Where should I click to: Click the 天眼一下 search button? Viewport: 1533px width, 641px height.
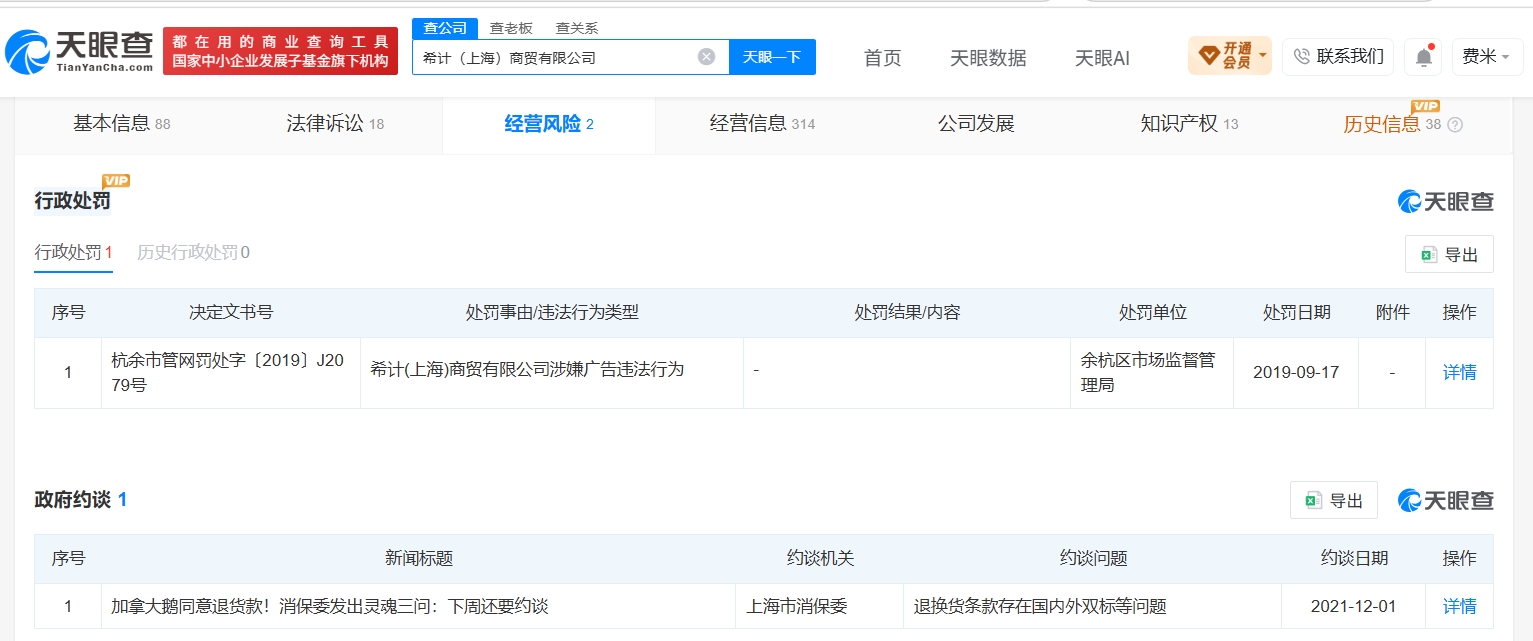click(x=772, y=57)
